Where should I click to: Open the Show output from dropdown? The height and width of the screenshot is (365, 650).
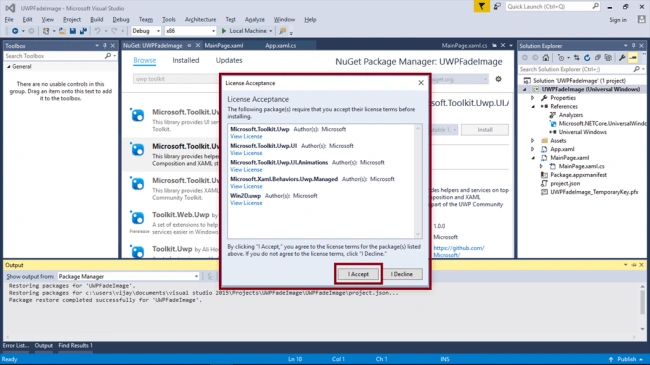(128, 276)
